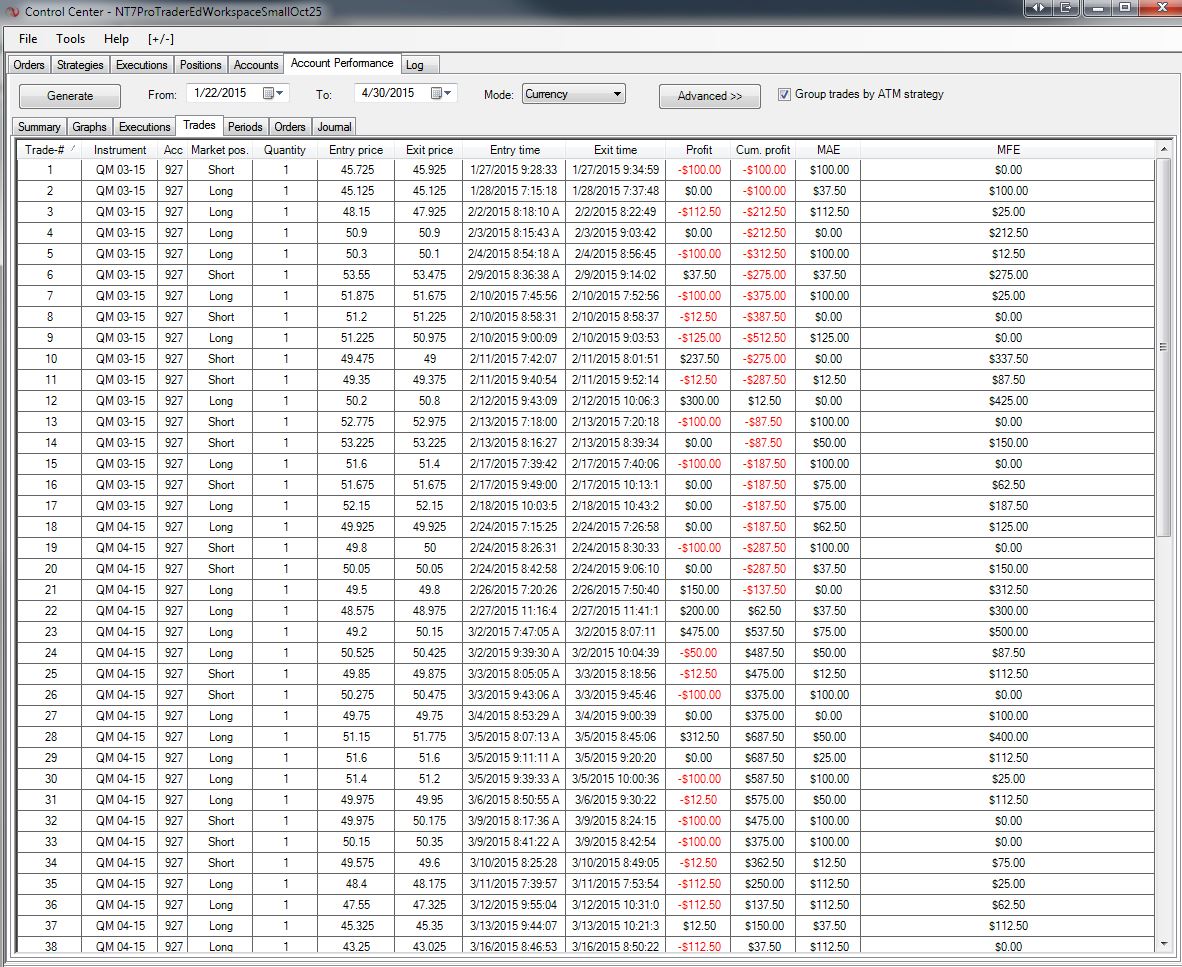Open the Help menu
The width and height of the screenshot is (1182, 967).
tap(116, 38)
